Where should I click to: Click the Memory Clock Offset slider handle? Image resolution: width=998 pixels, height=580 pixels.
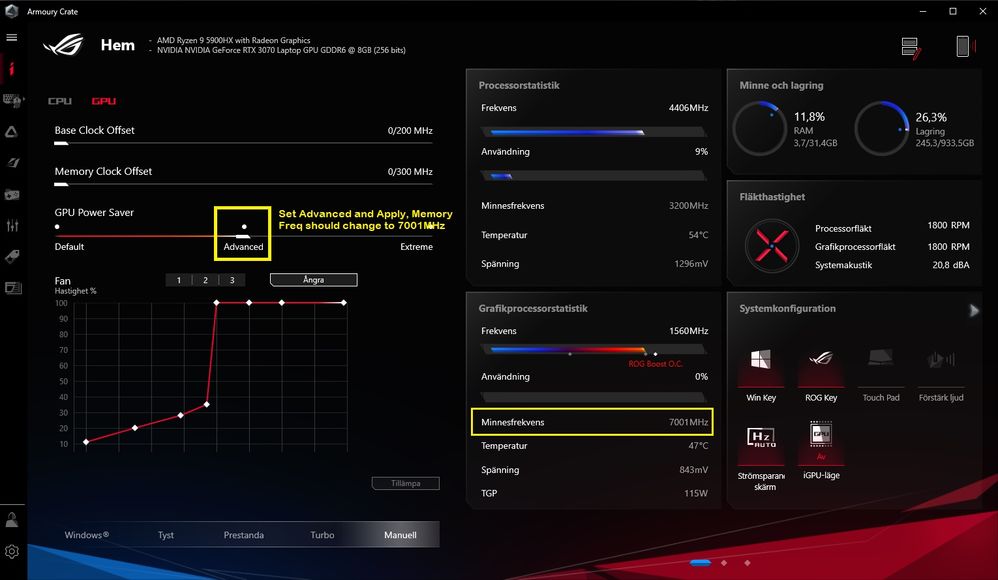pyautogui.click(x=61, y=185)
